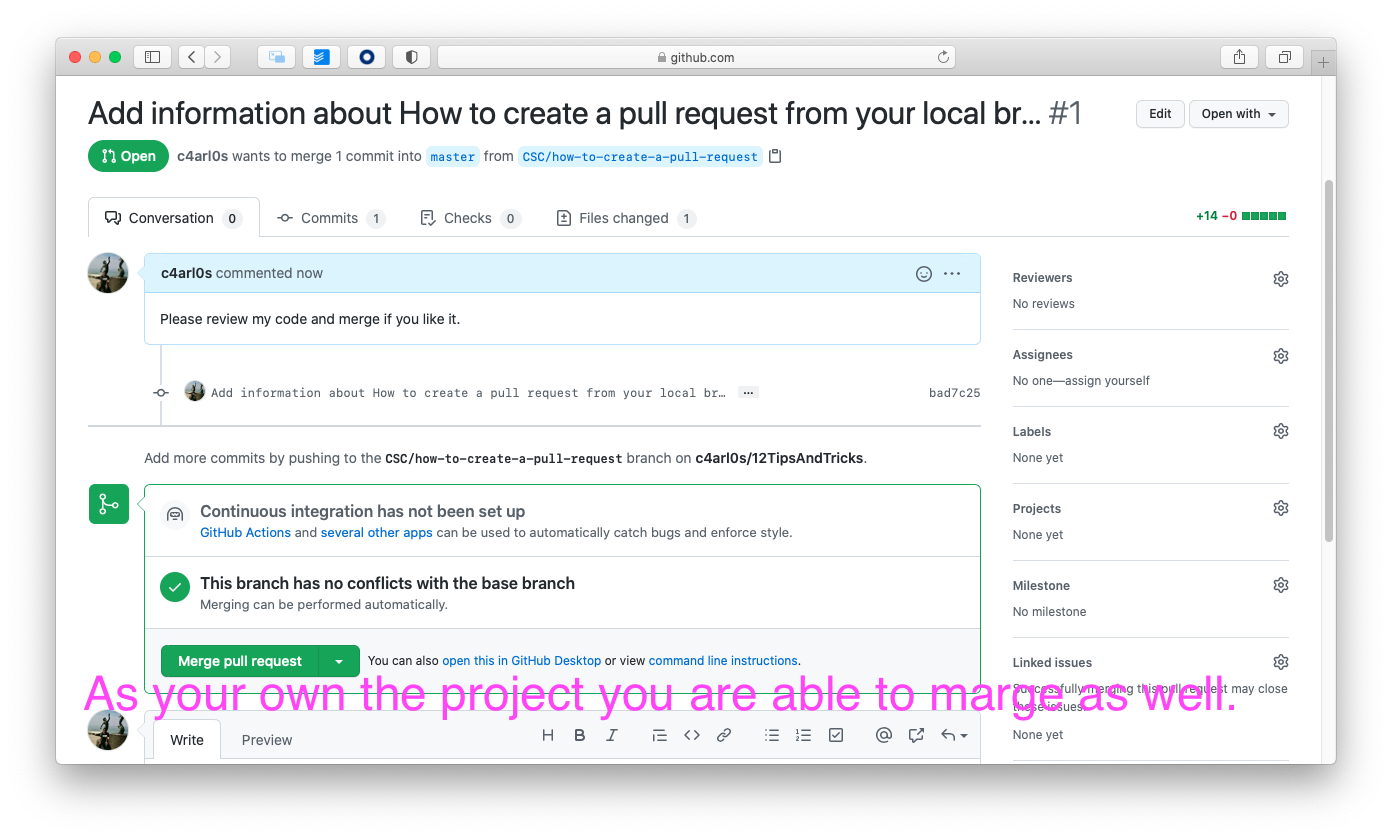Open the several other apps link
This screenshot has height=838, width=1392.
pos(377,533)
